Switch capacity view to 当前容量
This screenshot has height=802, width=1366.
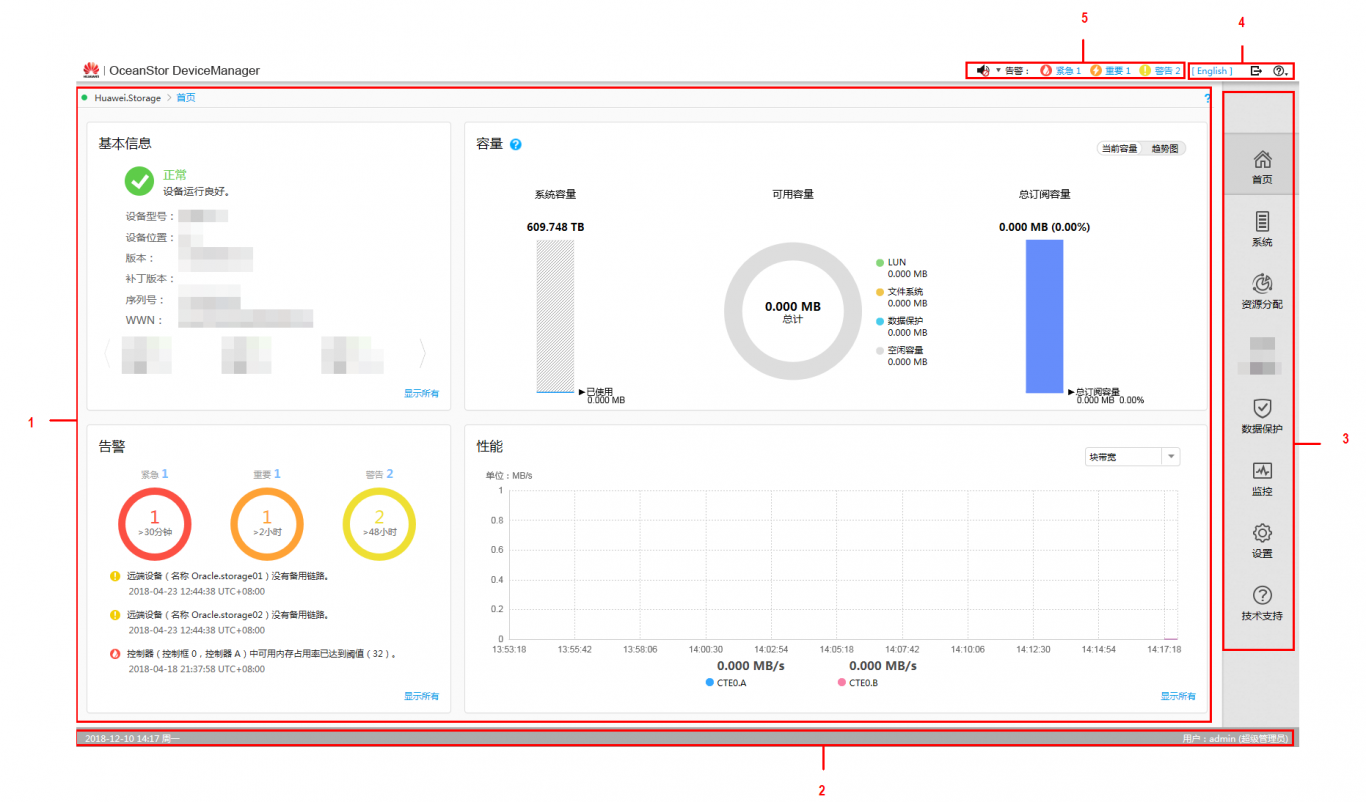pos(1119,148)
